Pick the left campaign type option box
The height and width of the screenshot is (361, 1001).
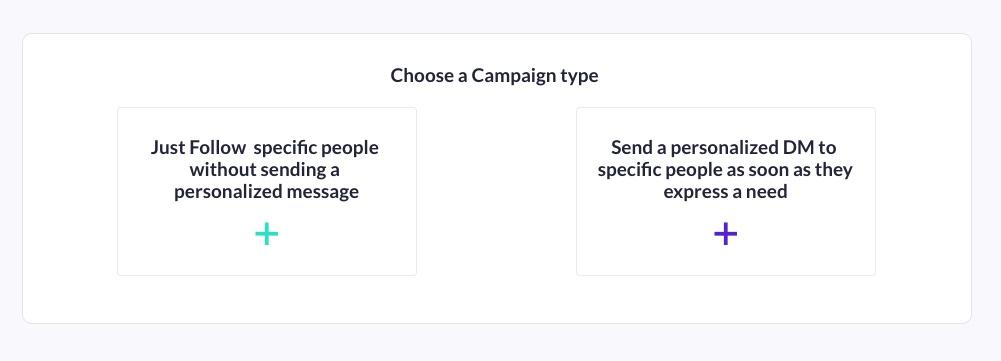[x=267, y=192]
